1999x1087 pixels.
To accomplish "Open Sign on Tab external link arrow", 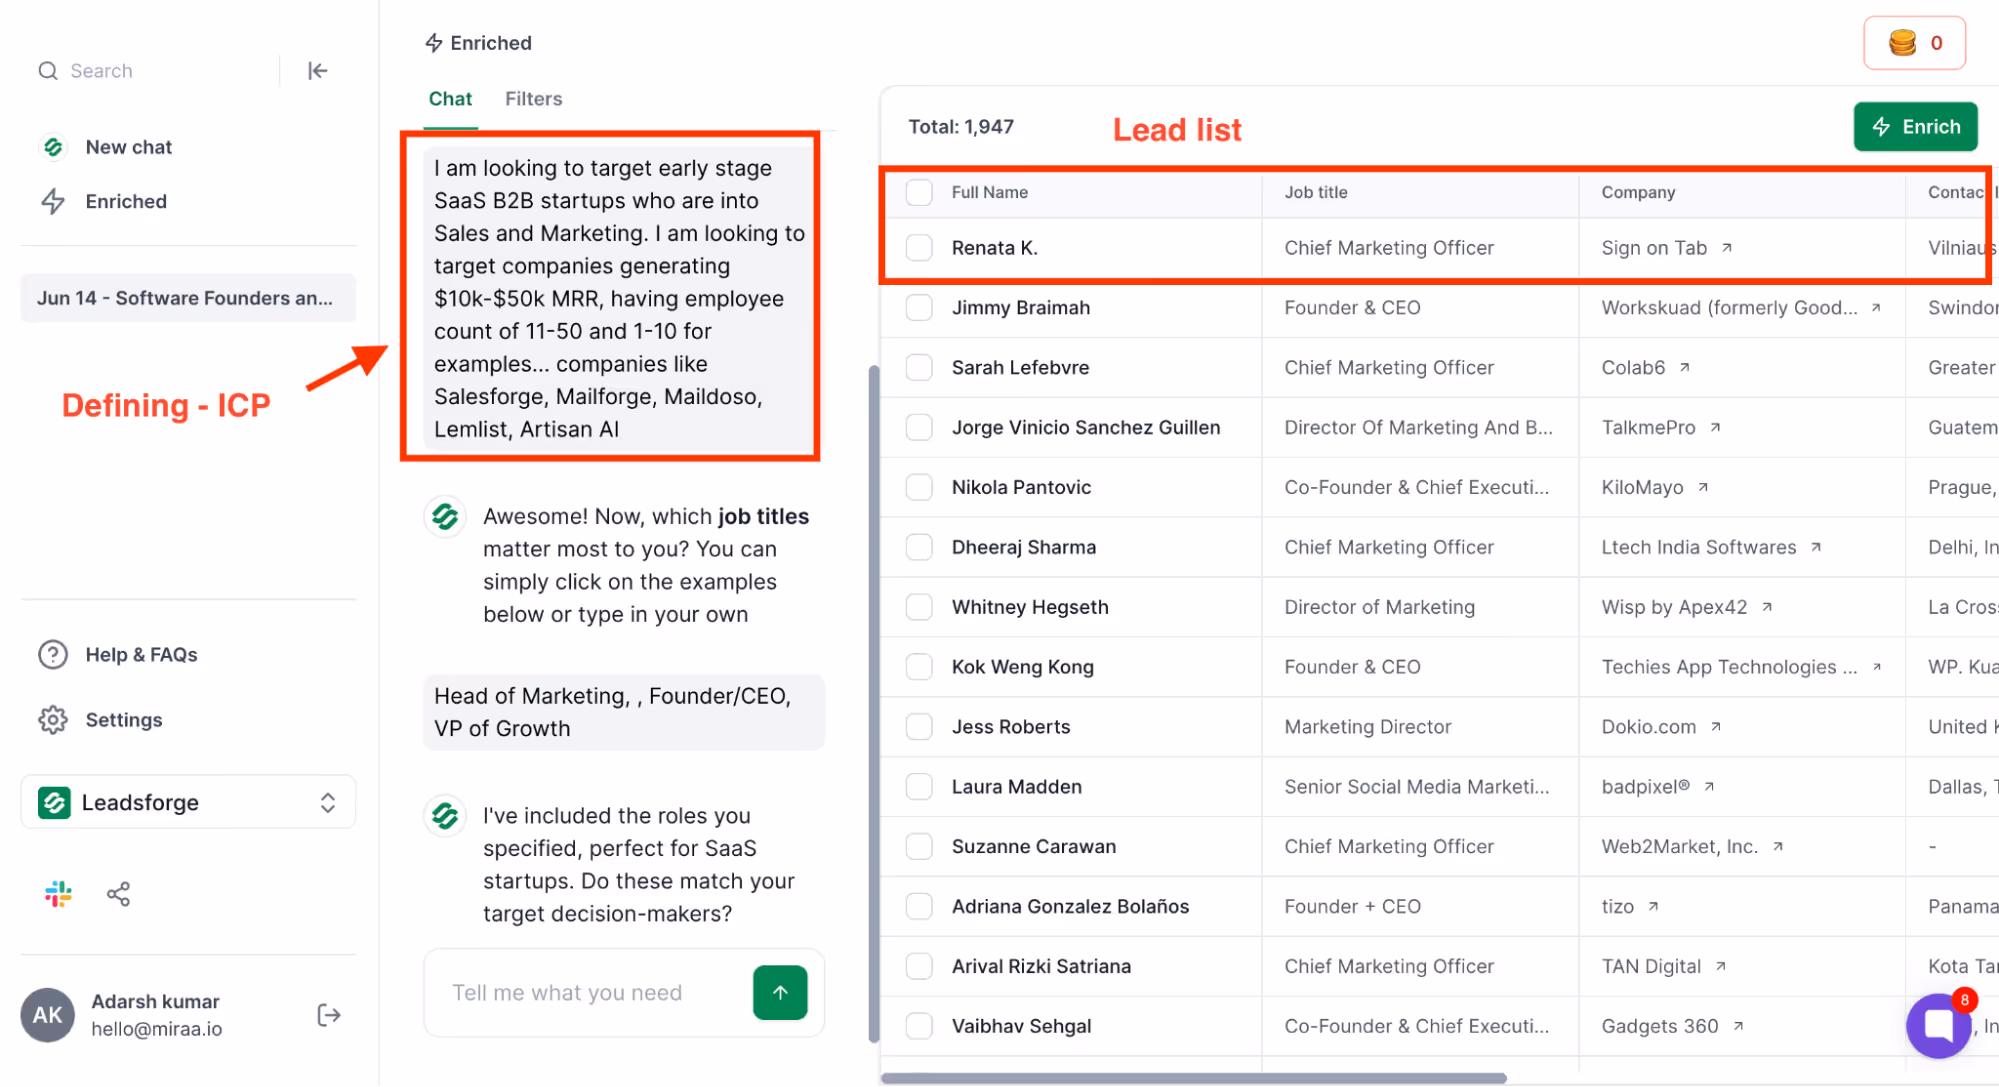I will click(1727, 248).
